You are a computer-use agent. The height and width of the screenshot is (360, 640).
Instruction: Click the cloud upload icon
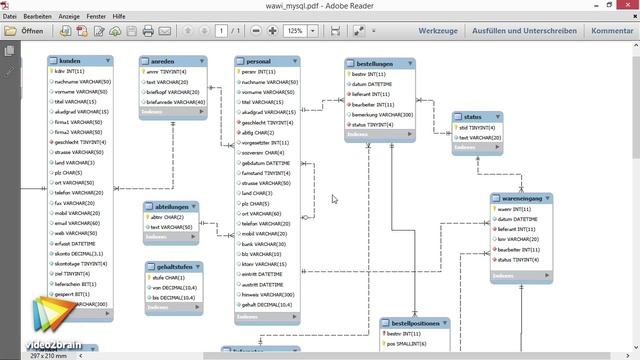115,31
